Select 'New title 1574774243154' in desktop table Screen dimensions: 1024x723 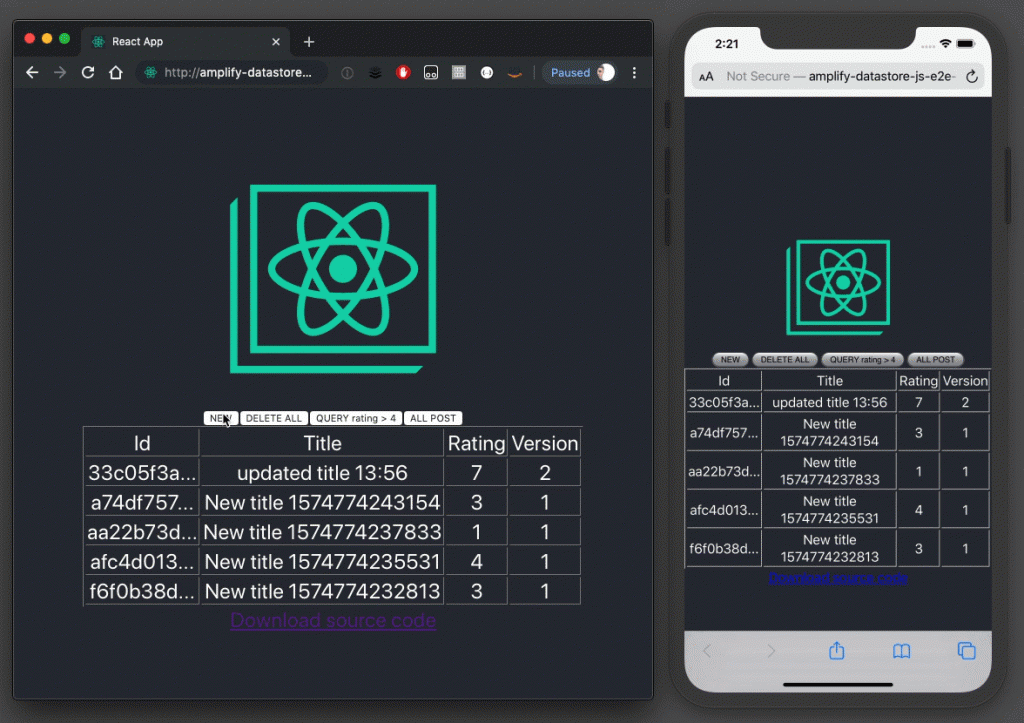point(322,502)
